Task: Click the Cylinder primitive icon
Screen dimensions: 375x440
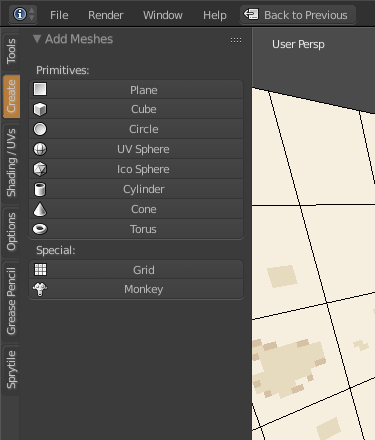Action: [40, 189]
